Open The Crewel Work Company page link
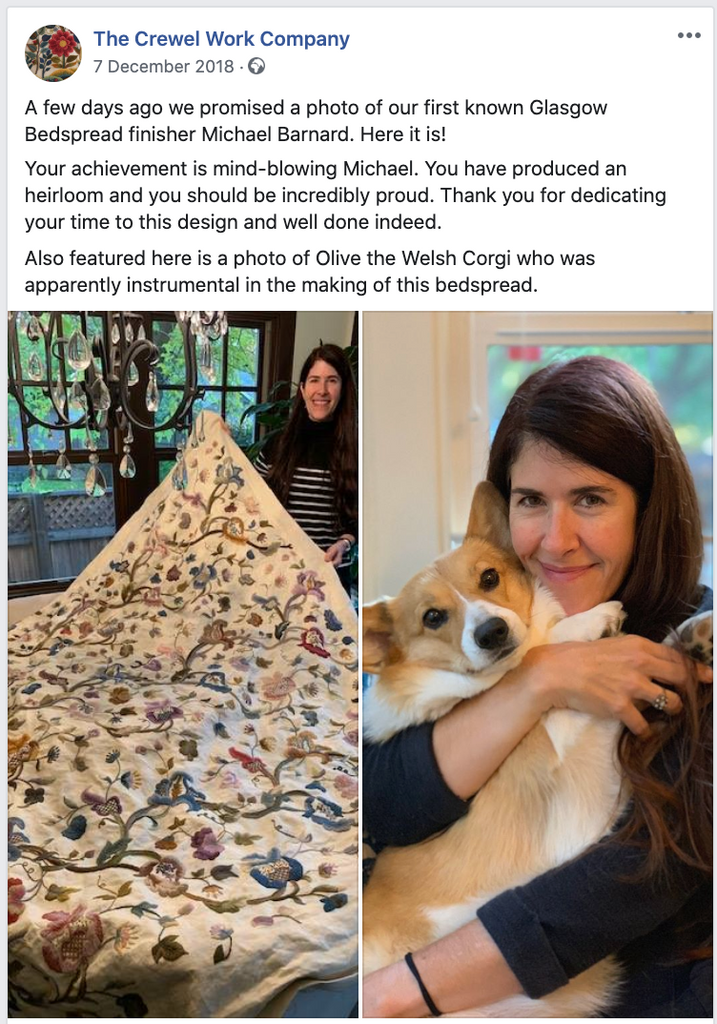The width and height of the screenshot is (717, 1024). tap(221, 39)
